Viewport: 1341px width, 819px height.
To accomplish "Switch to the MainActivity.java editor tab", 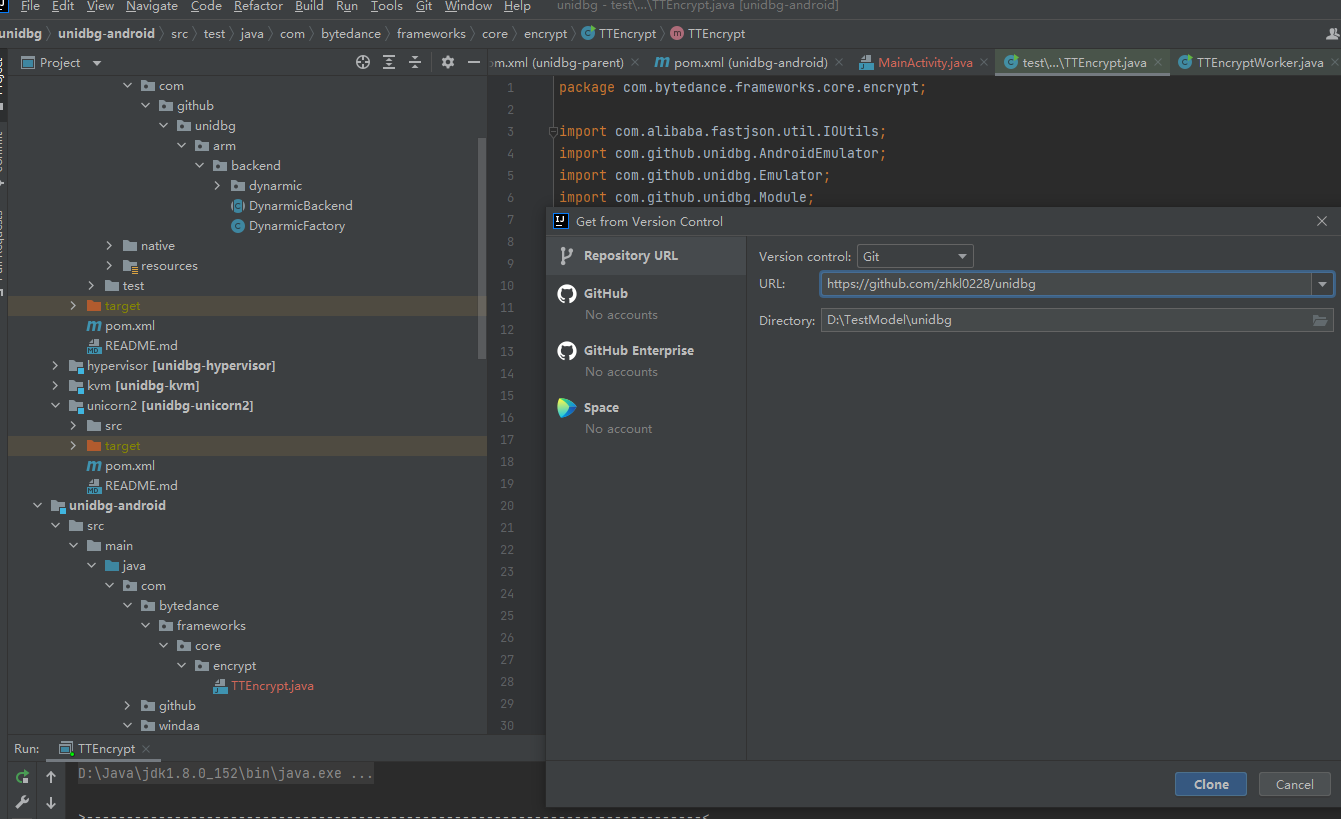I will (924, 62).
